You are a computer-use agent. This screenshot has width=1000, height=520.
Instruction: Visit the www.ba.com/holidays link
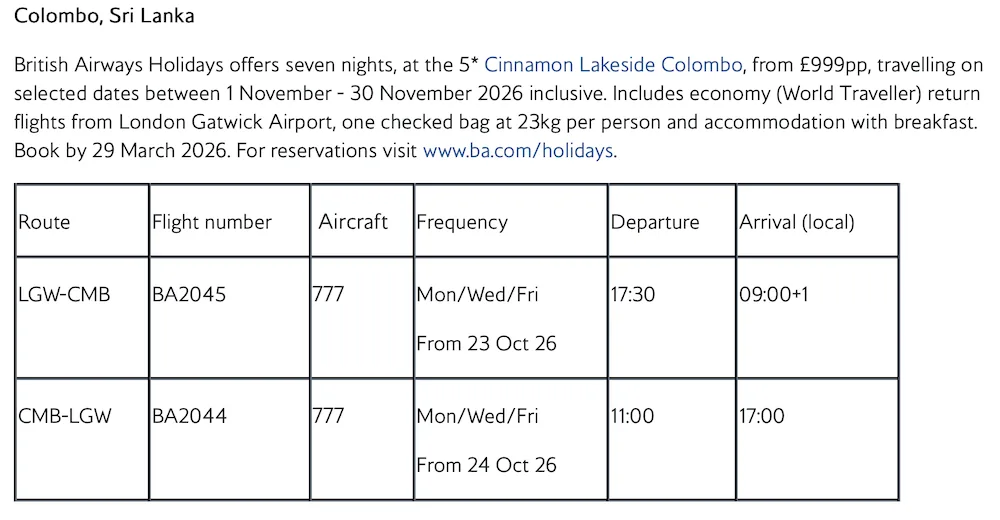pos(518,152)
